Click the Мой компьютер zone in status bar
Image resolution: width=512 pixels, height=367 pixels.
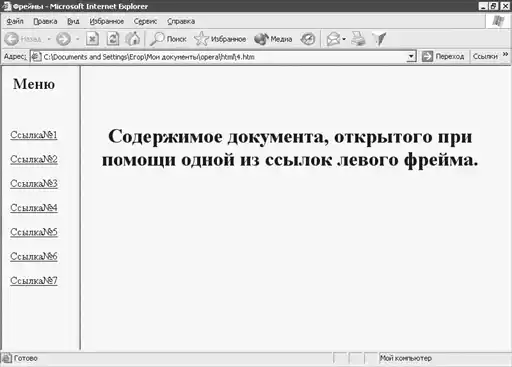406,358
